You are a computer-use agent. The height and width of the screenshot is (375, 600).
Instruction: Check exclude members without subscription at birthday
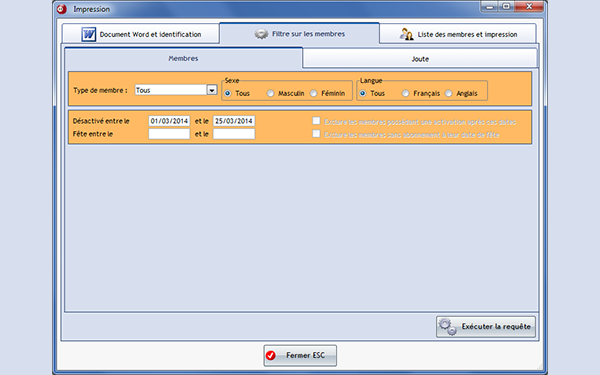[x=316, y=134]
